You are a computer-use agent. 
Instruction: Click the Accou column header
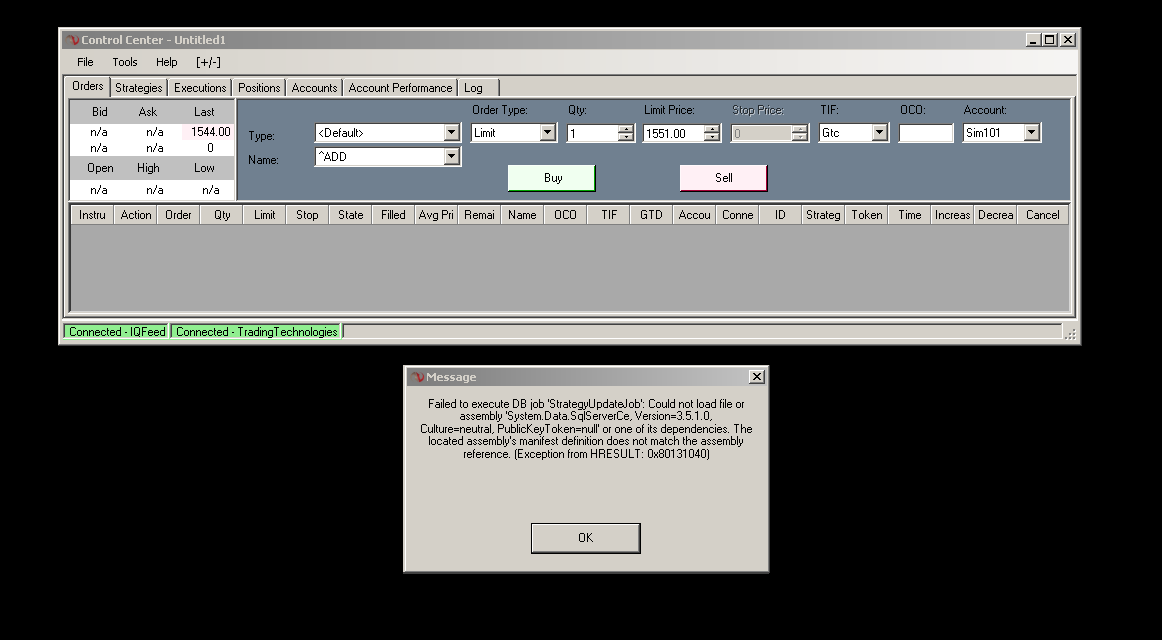pyautogui.click(x=694, y=215)
